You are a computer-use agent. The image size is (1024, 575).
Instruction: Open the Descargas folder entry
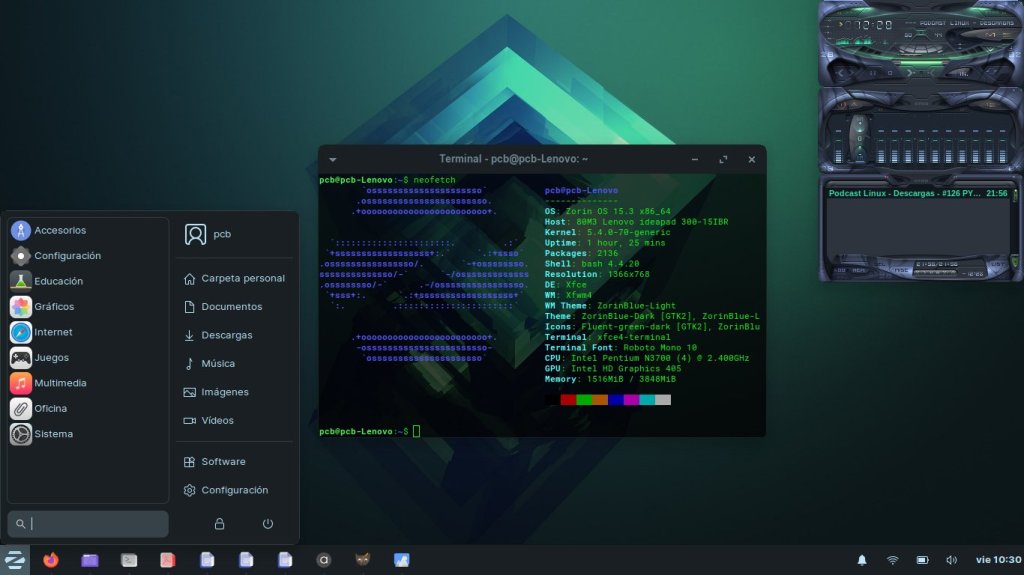tap(226, 335)
